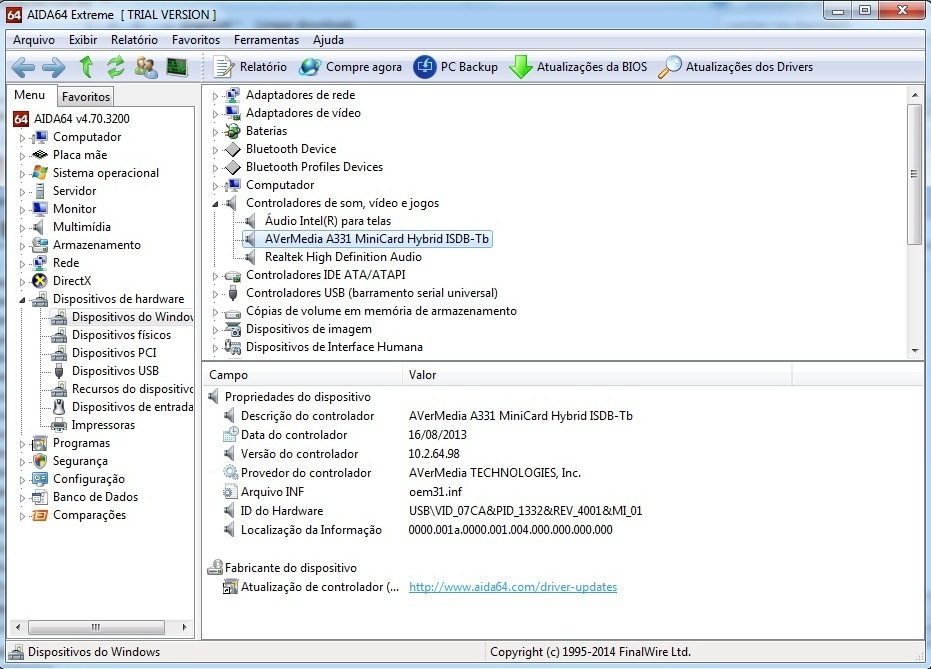Image resolution: width=931 pixels, height=669 pixels.
Task: Open the Arquivo menu
Action: click(34, 40)
